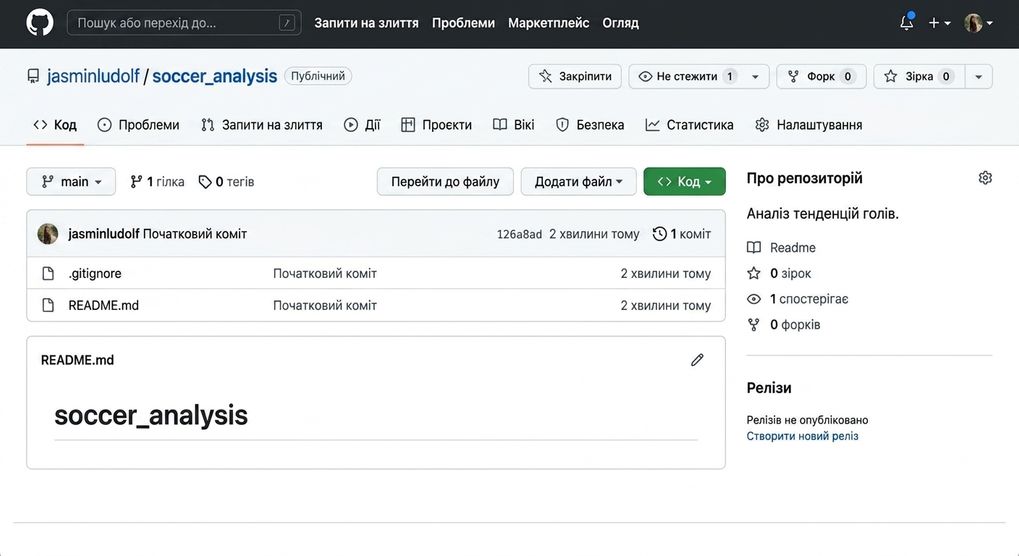Switch to the Дії tab
1019x556 pixels.
(x=362, y=125)
